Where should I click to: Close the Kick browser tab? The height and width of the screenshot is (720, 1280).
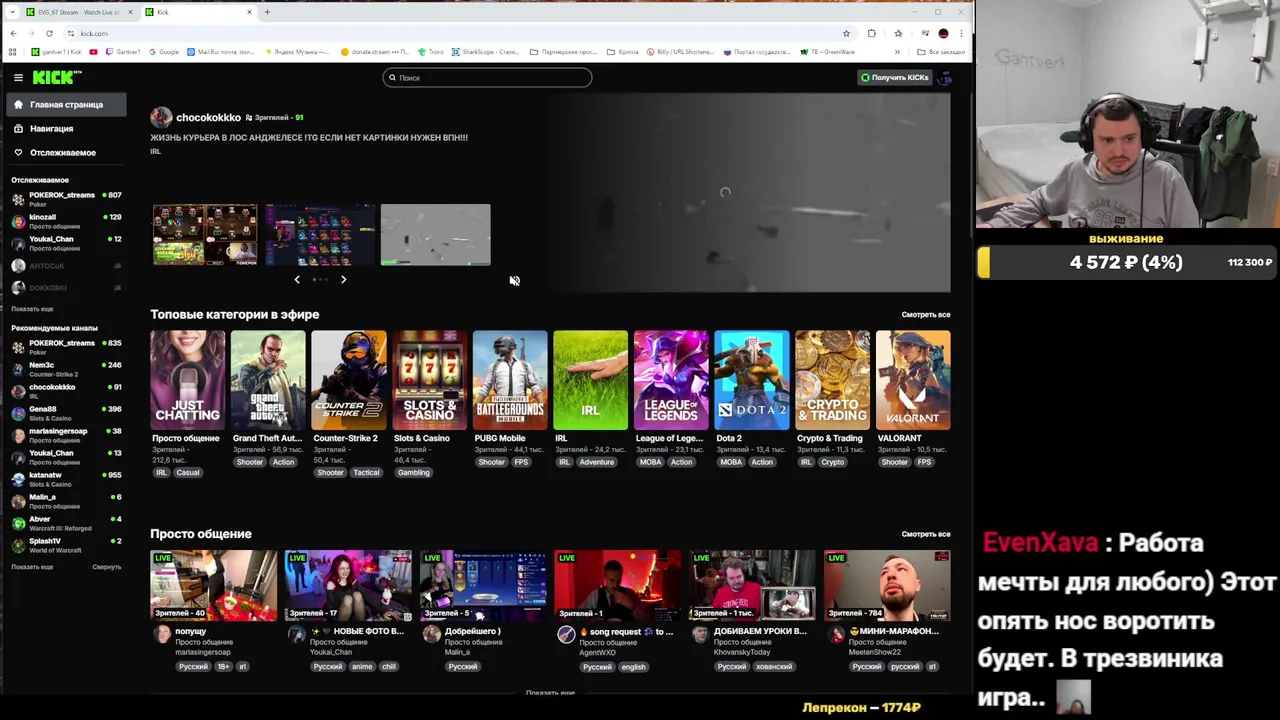click(x=250, y=12)
